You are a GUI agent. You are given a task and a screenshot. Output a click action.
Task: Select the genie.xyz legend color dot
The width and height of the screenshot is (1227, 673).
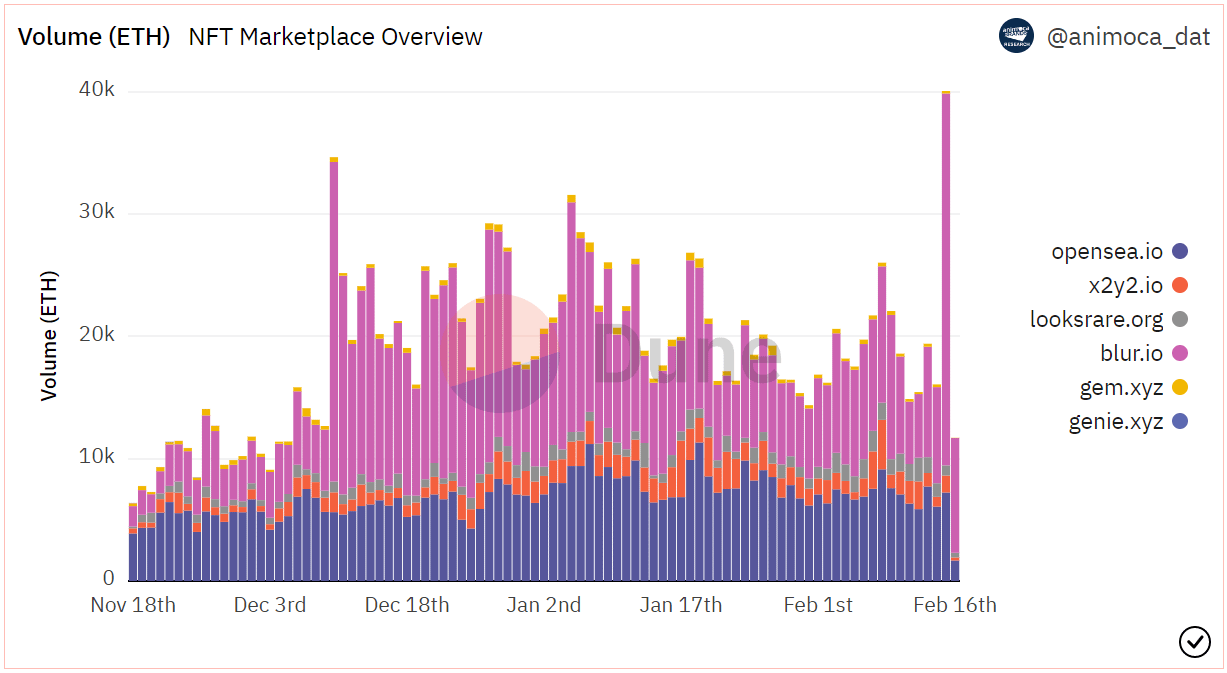(x=1181, y=421)
